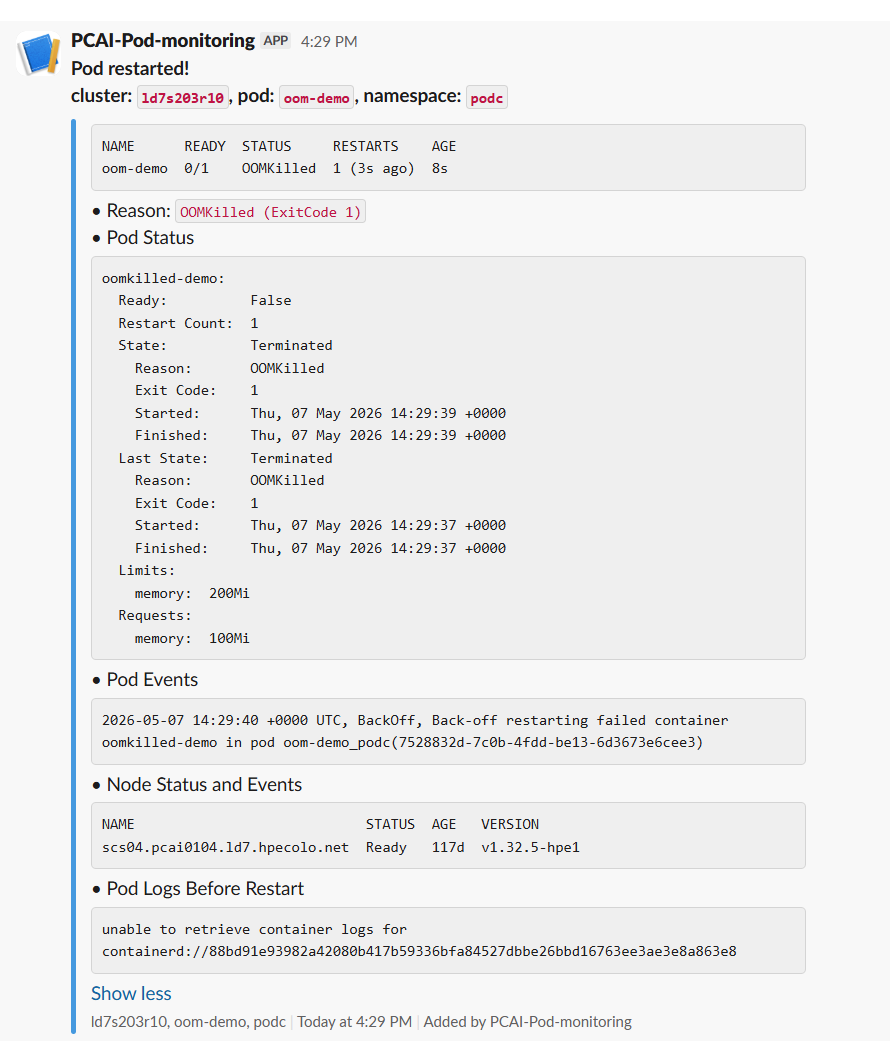Select the '200Mi' memory limit value
The image size is (890, 1041).
pos(229,594)
